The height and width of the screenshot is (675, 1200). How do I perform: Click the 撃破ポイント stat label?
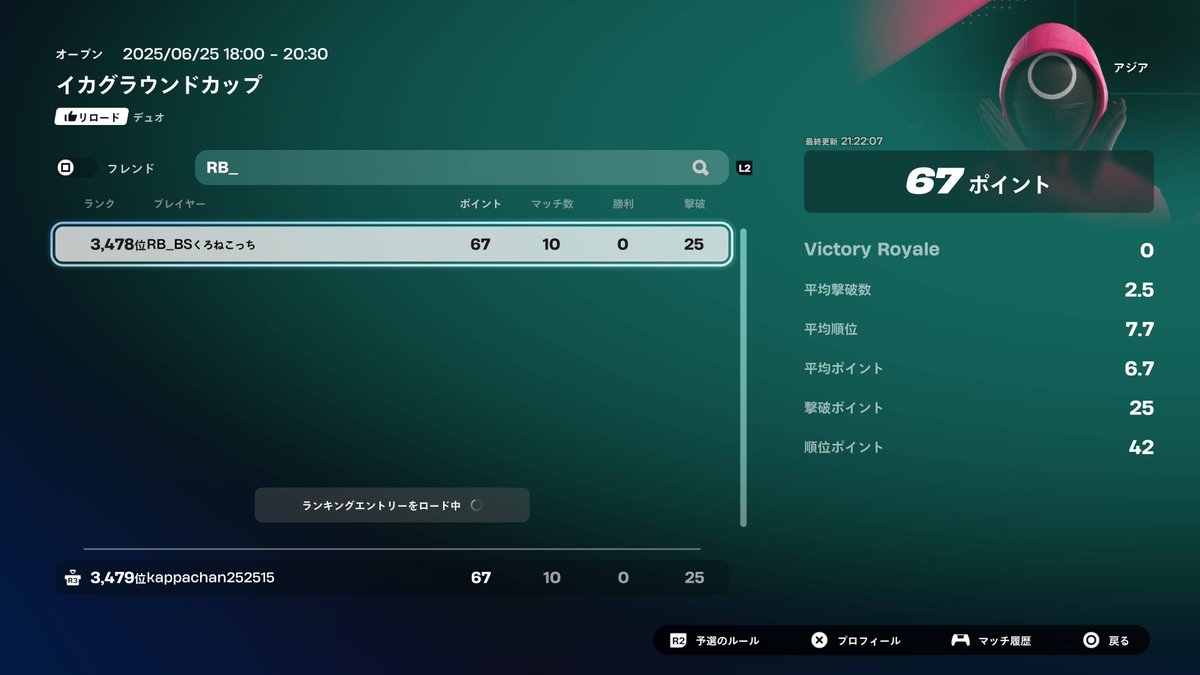844,408
